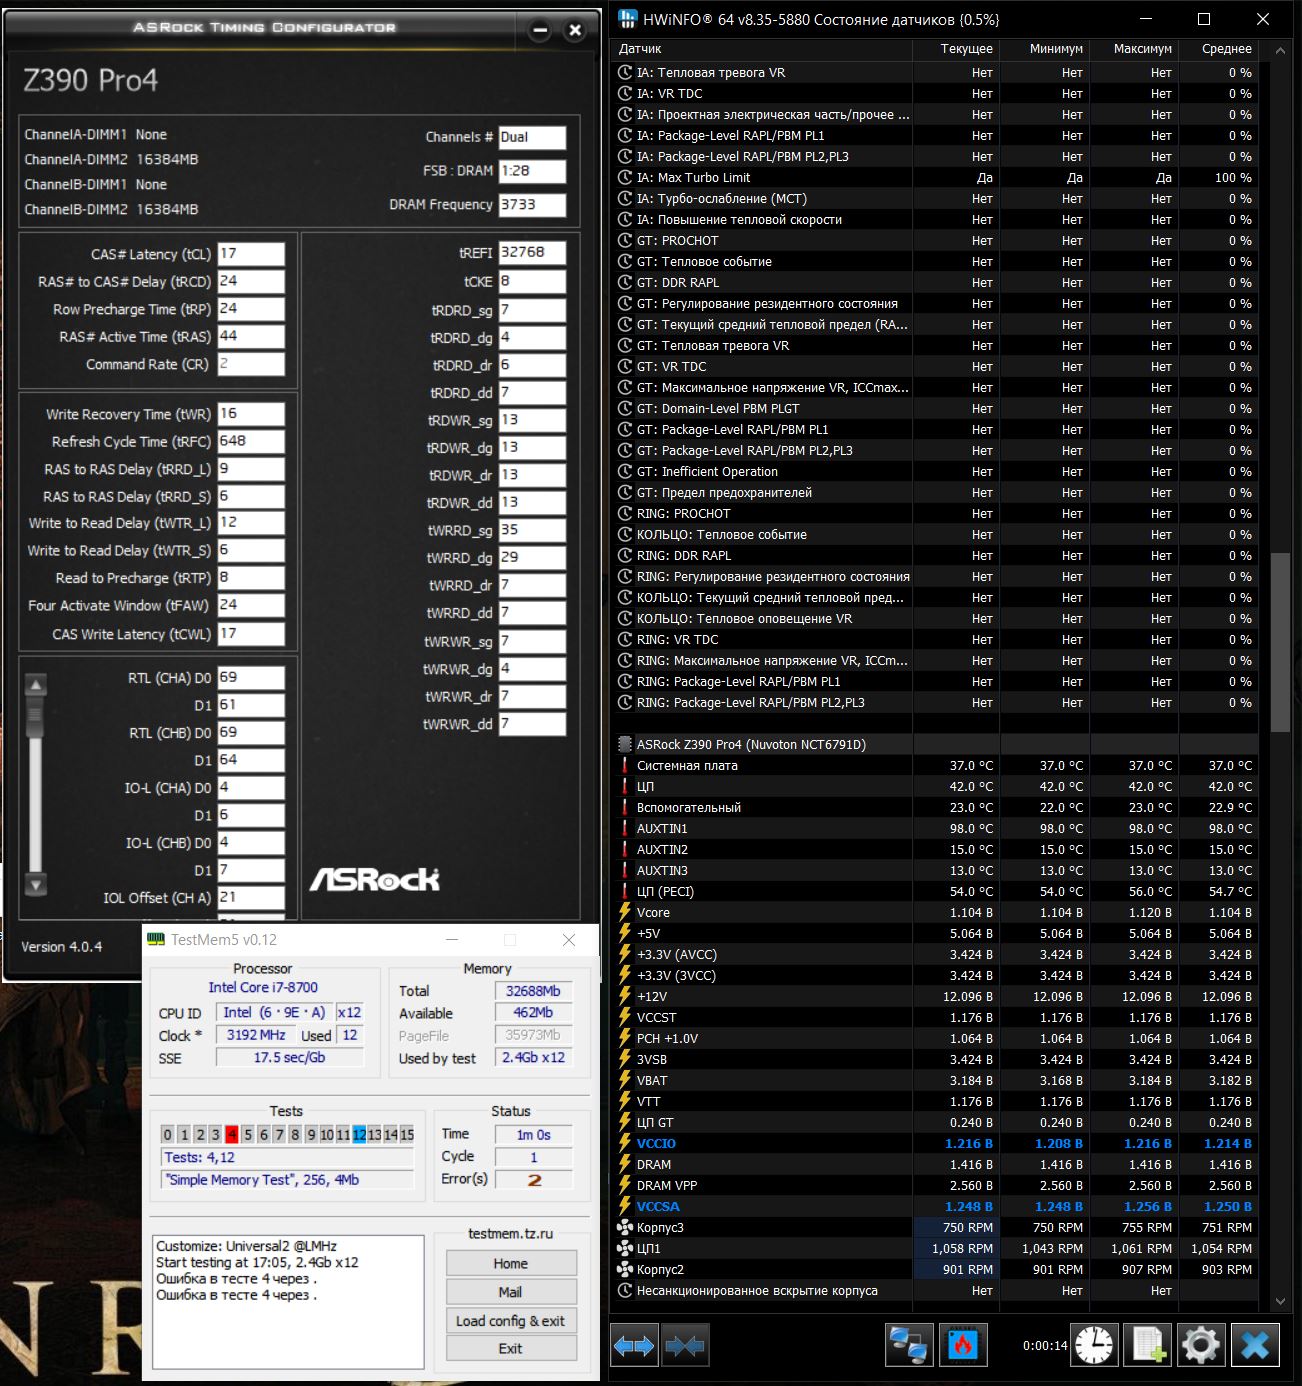This screenshot has height=1386, width=1302.
Task: Click the TestMem5 log text area
Action: click(288, 1302)
